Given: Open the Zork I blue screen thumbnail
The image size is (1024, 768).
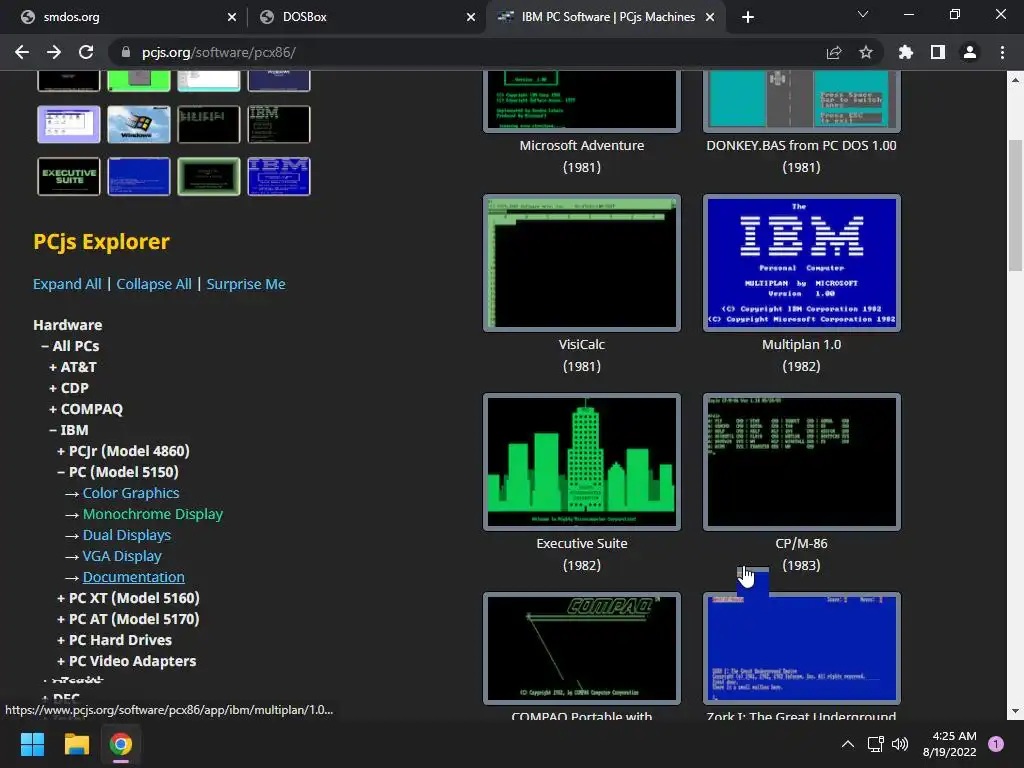Looking at the screenshot, I should click(x=801, y=648).
